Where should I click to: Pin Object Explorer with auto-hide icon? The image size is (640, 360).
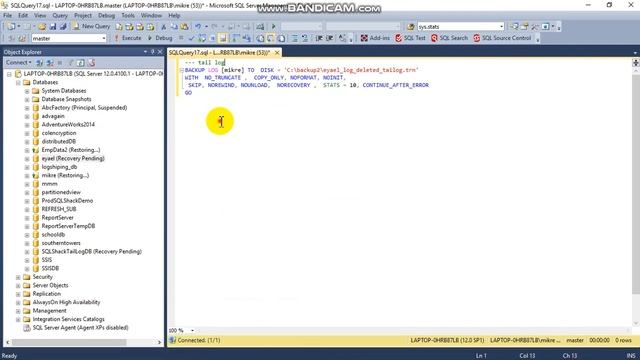pos(153,52)
